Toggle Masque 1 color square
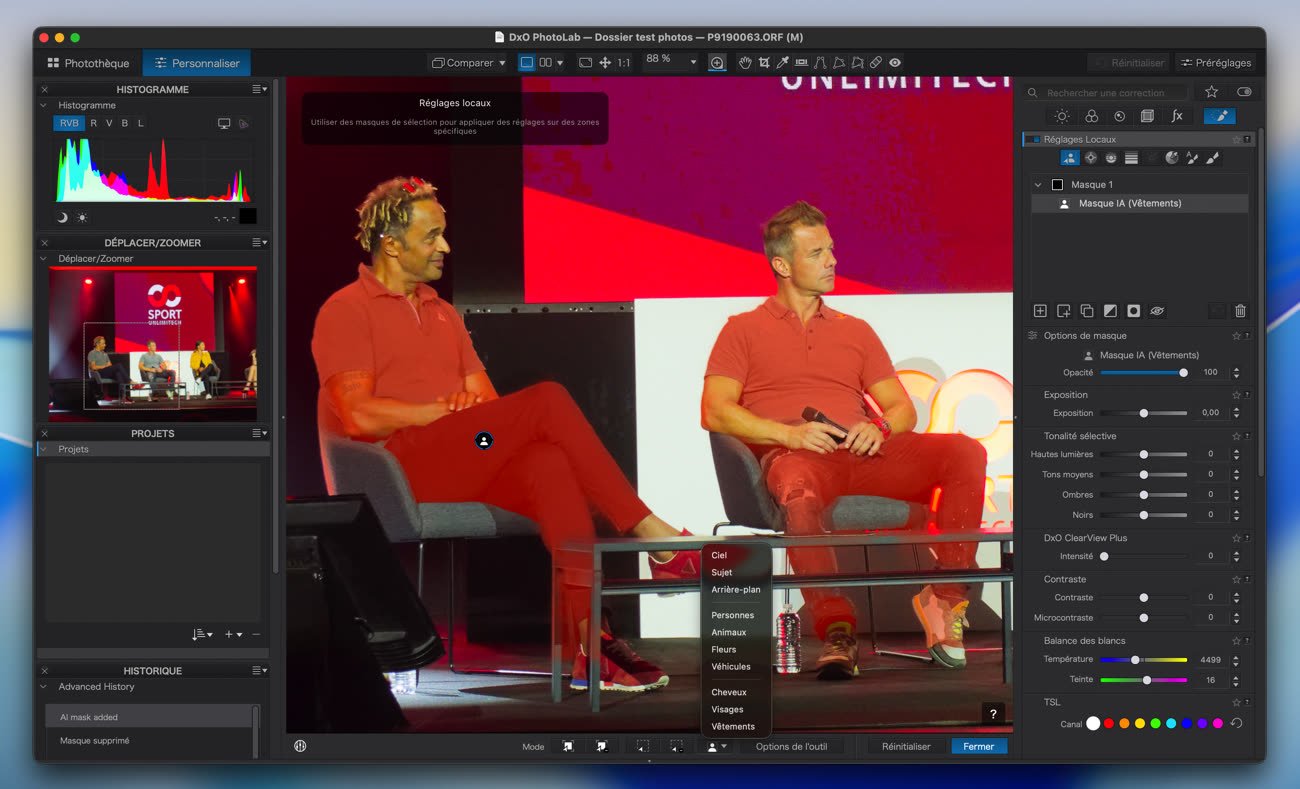The image size is (1300, 789). point(1057,184)
